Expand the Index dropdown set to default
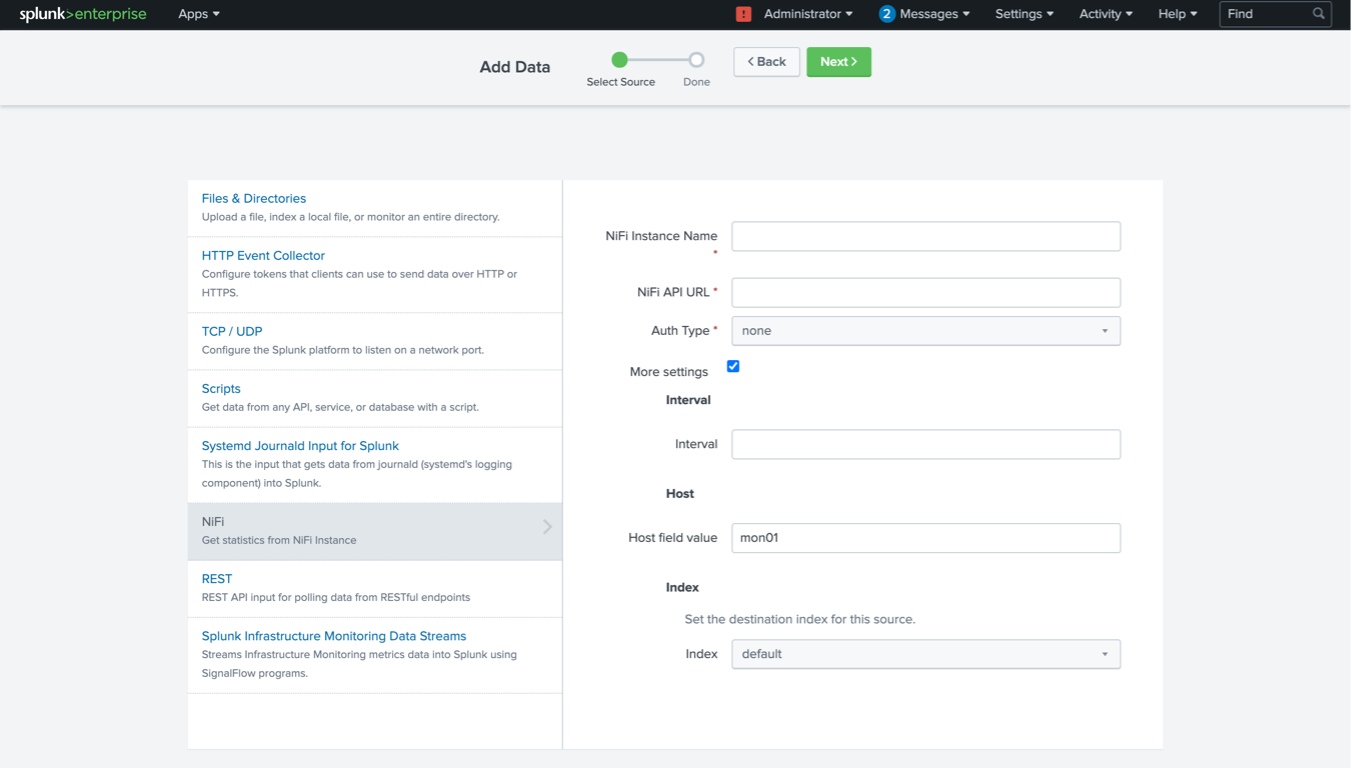Screen dimensions: 1353x770 [x=926, y=654]
